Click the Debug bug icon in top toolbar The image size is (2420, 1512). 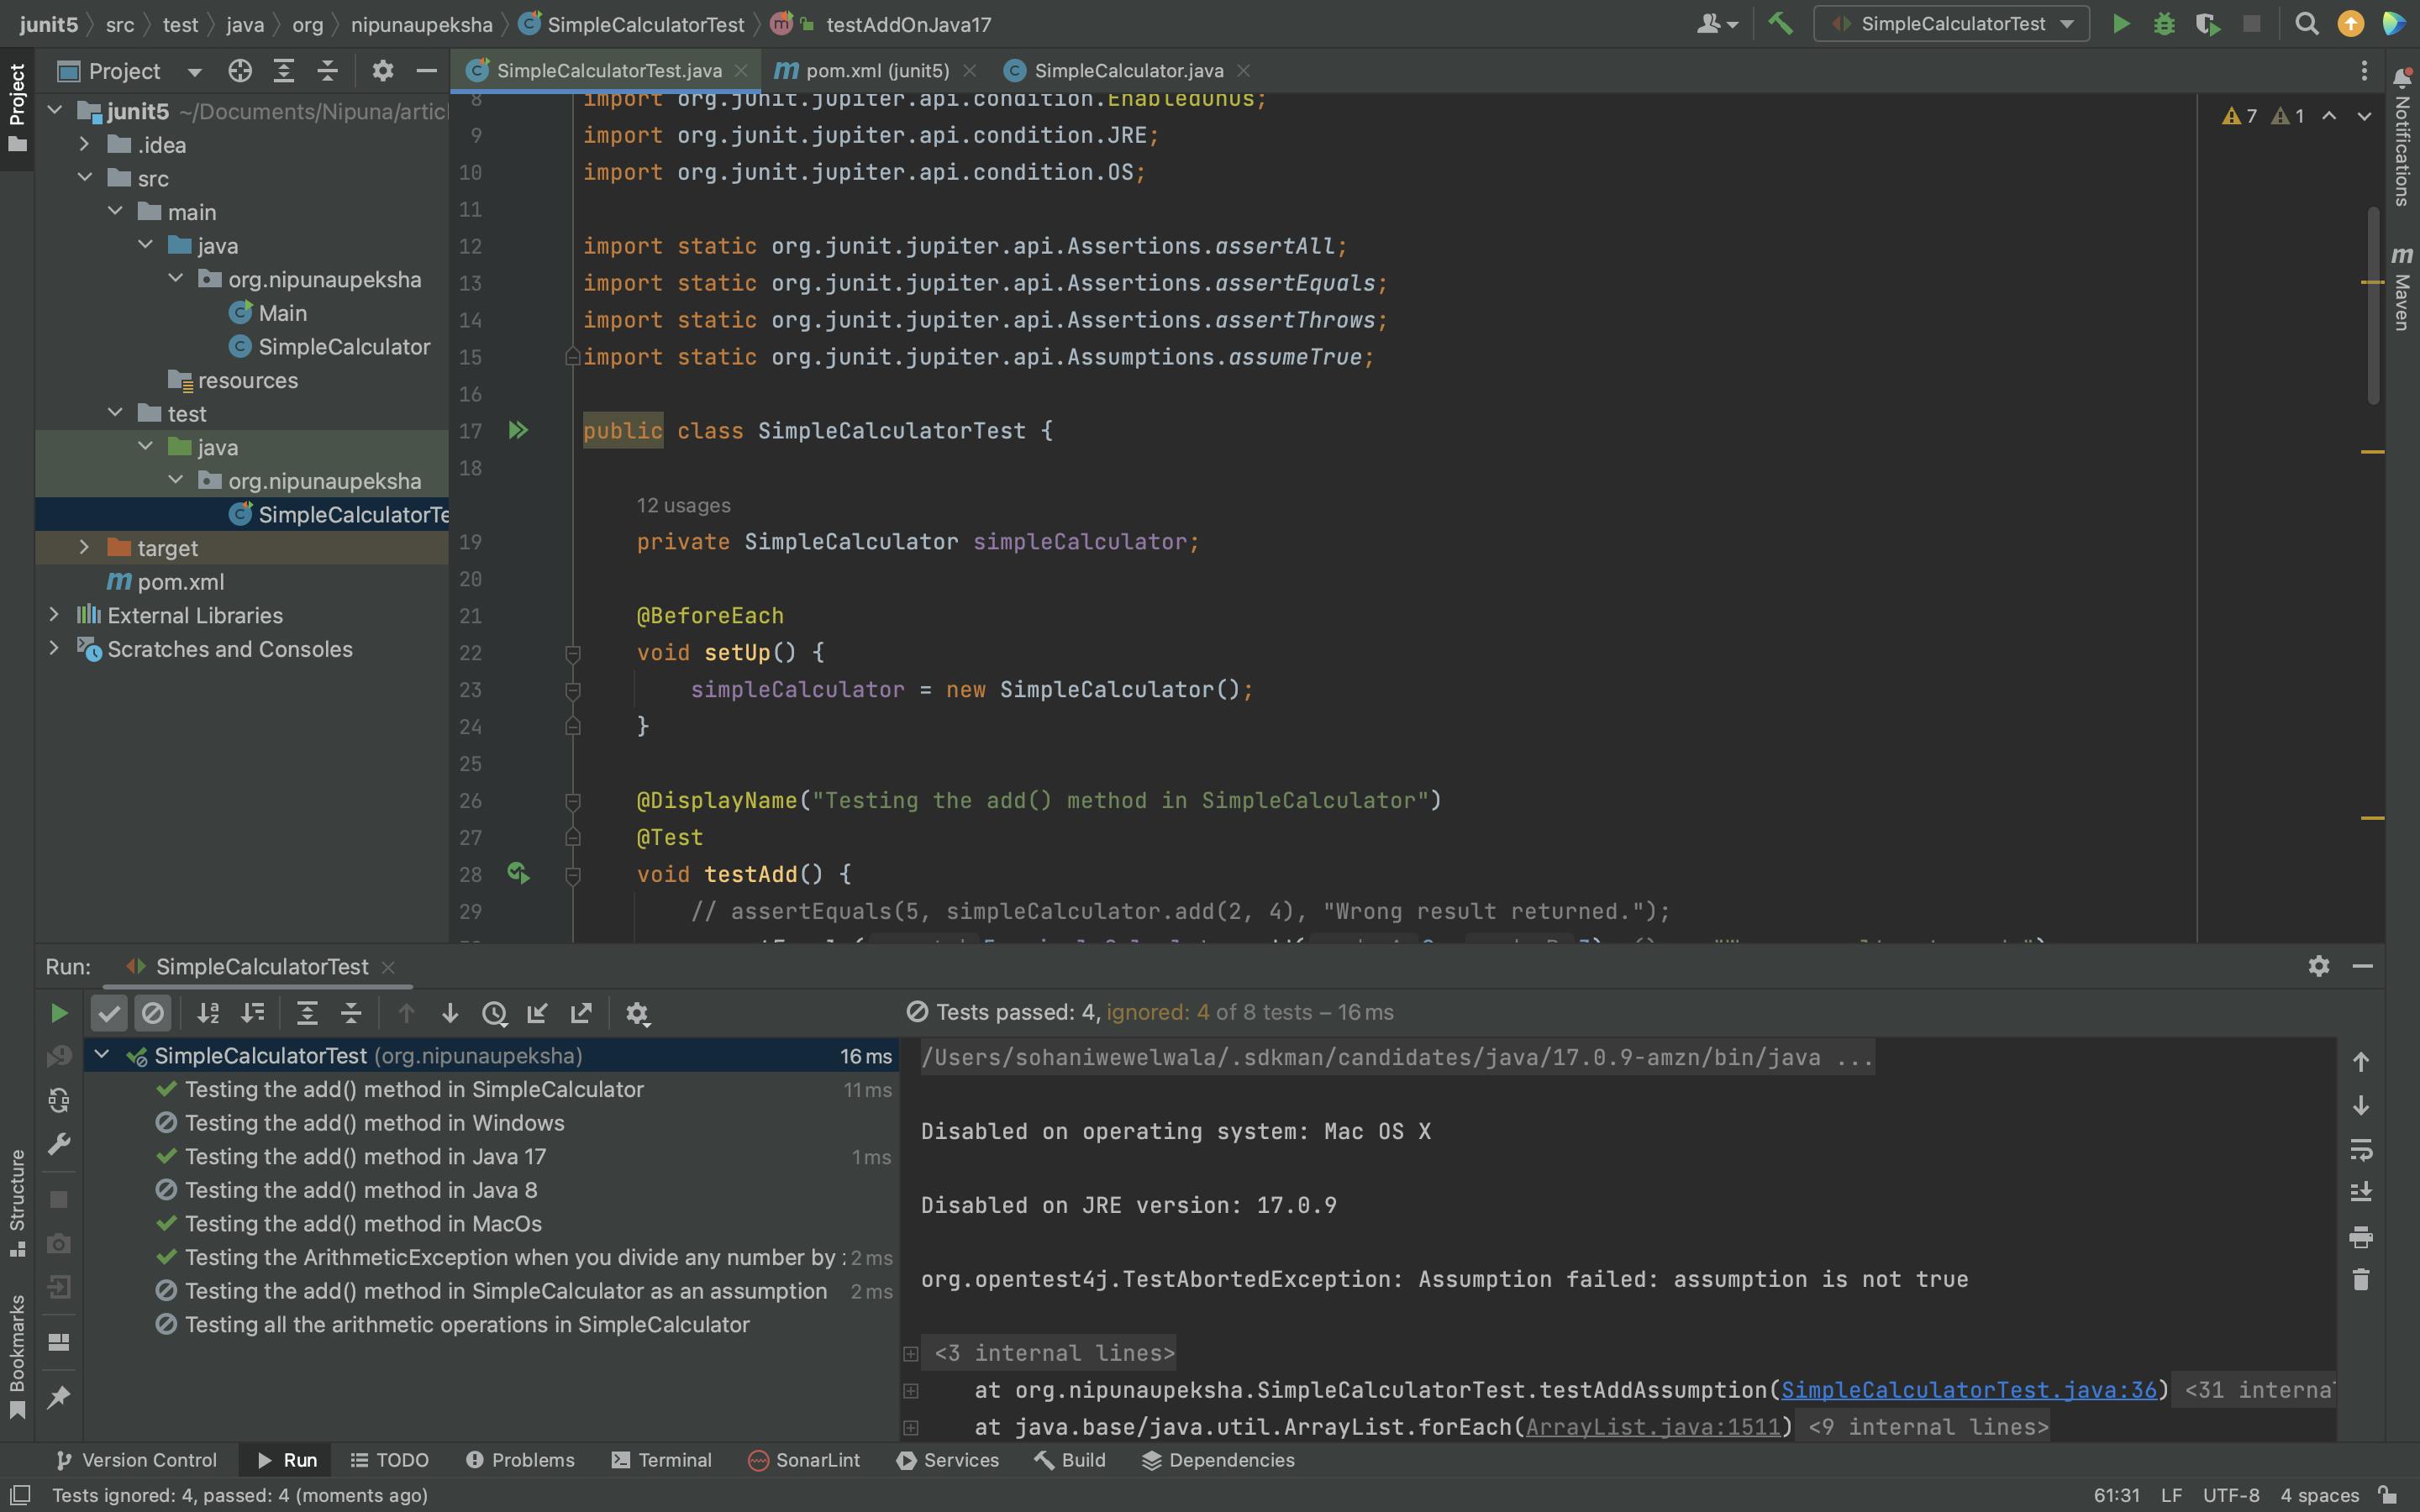click(x=2164, y=23)
